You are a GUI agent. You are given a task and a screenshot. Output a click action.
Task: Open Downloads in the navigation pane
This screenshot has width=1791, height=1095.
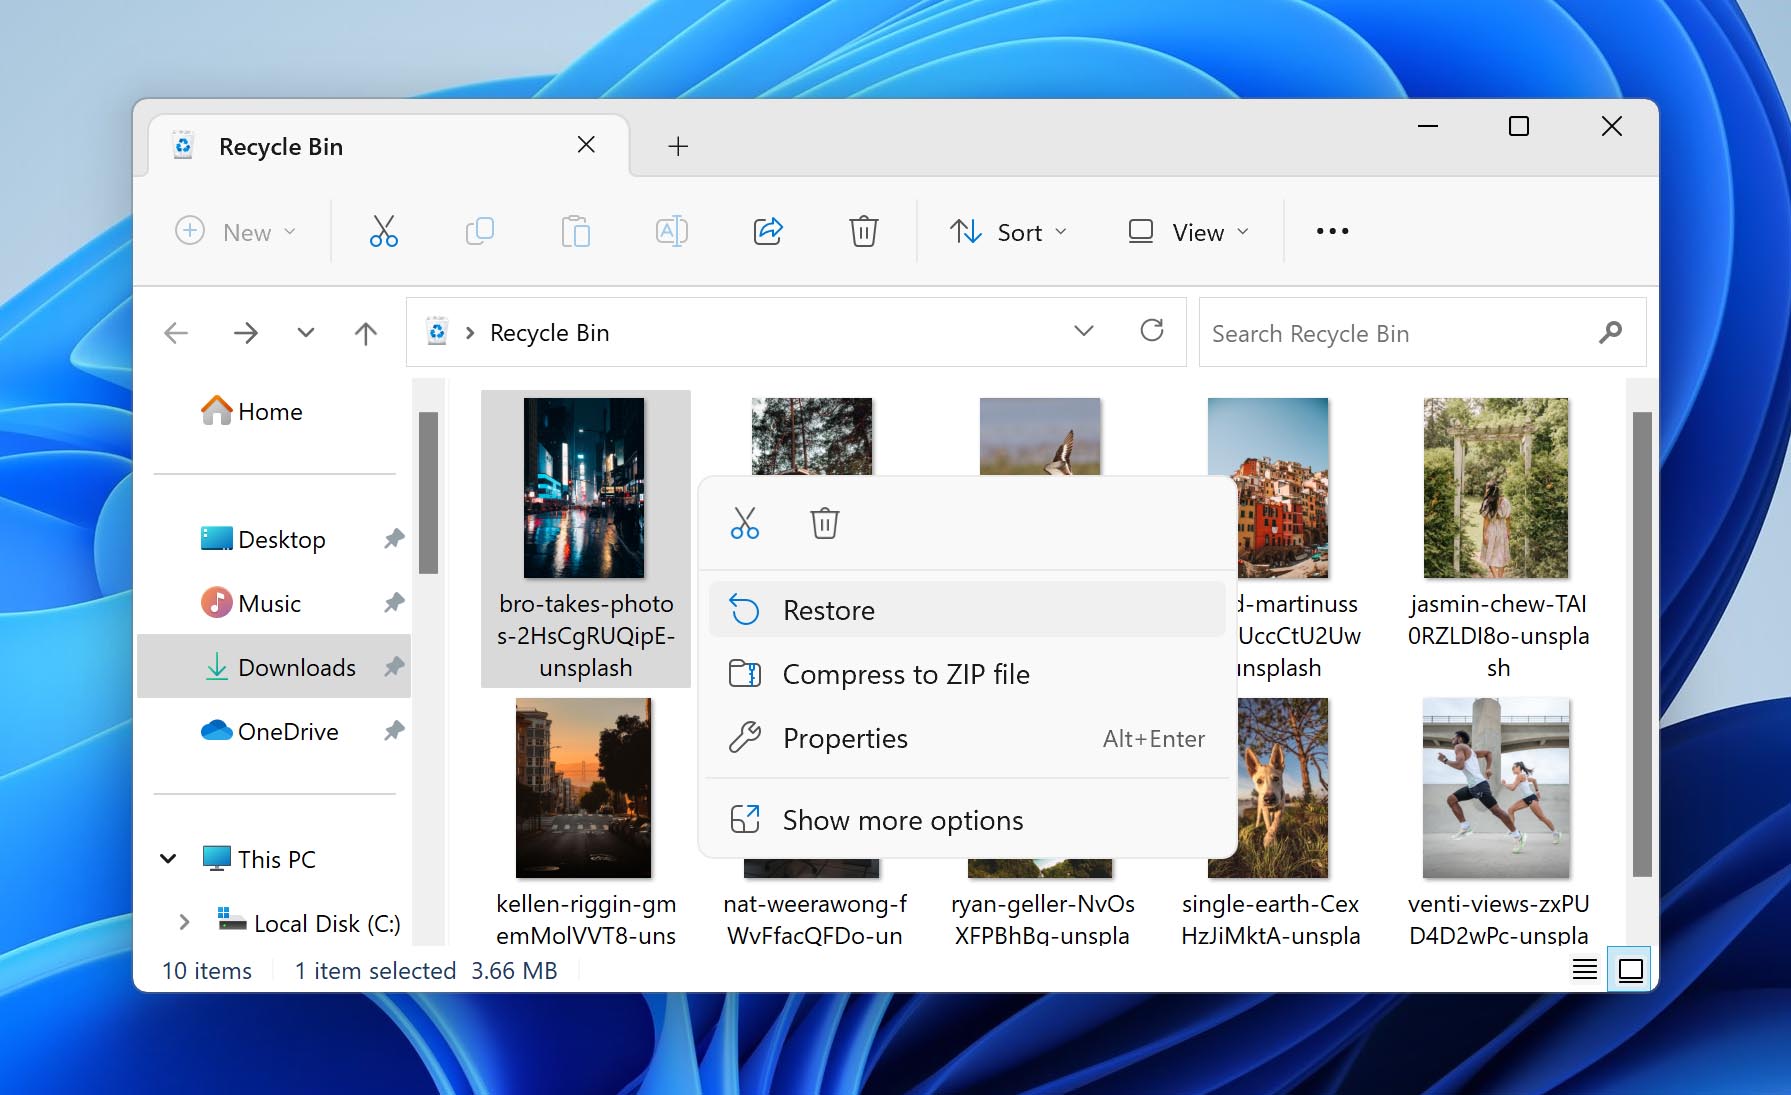(274, 667)
